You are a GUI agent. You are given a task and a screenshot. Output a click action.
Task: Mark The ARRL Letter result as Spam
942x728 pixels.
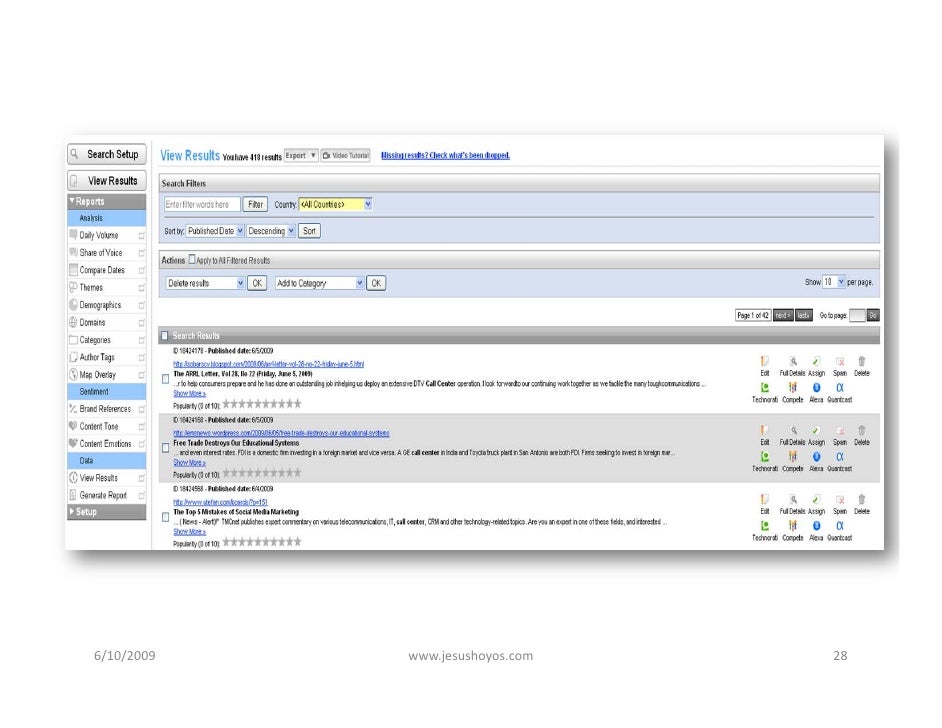point(840,361)
